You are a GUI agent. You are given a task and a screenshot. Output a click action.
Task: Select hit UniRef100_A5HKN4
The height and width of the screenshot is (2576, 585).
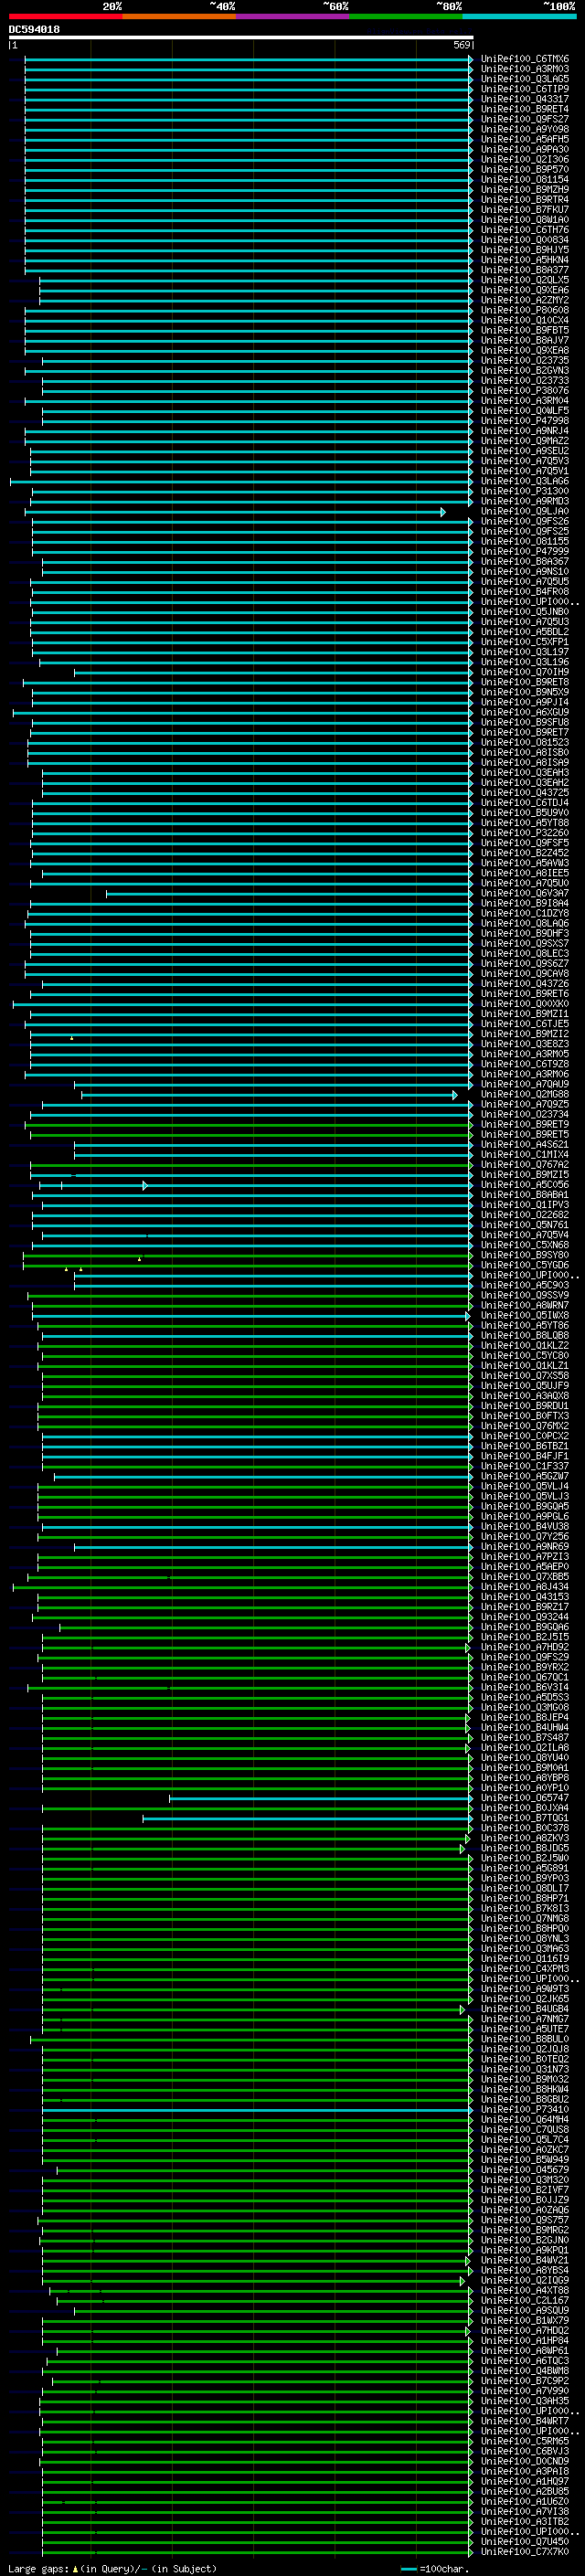click(x=525, y=260)
